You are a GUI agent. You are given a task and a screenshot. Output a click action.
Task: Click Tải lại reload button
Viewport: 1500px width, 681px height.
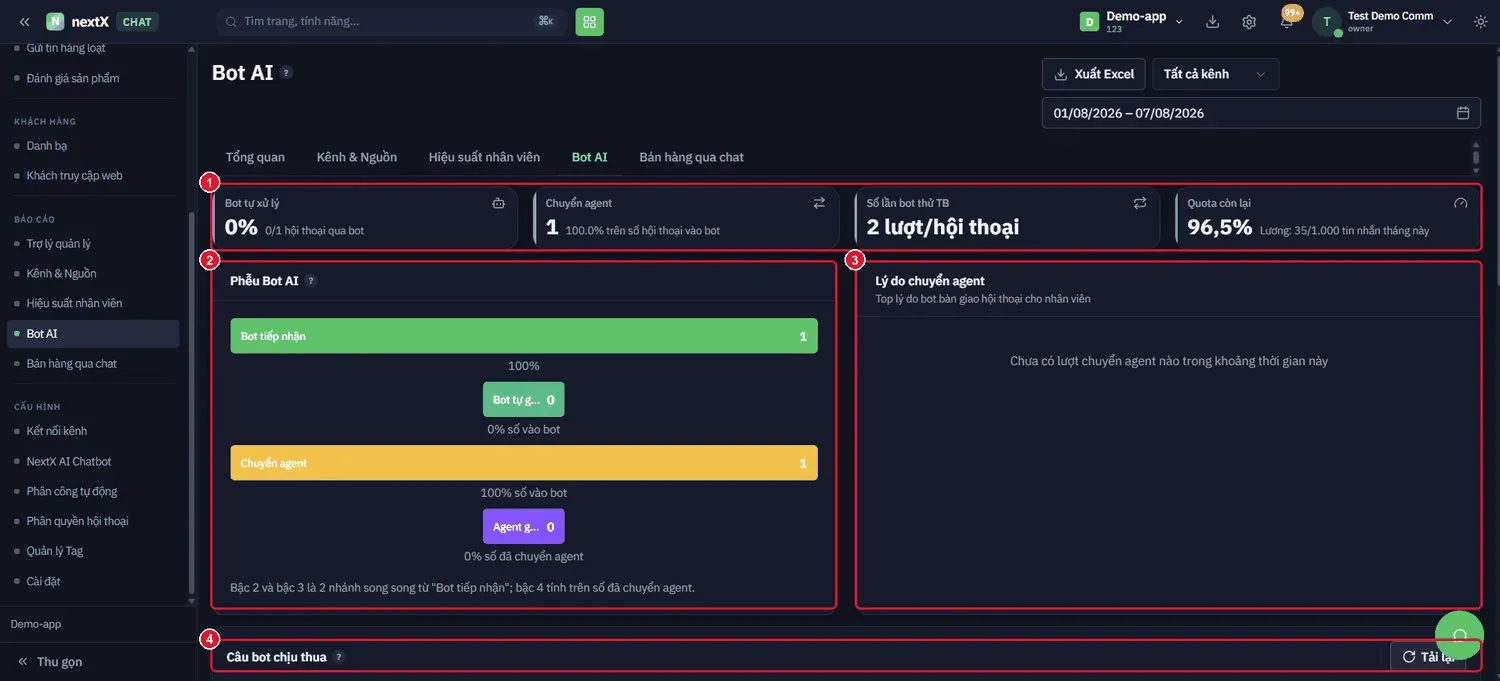tap(1428, 656)
